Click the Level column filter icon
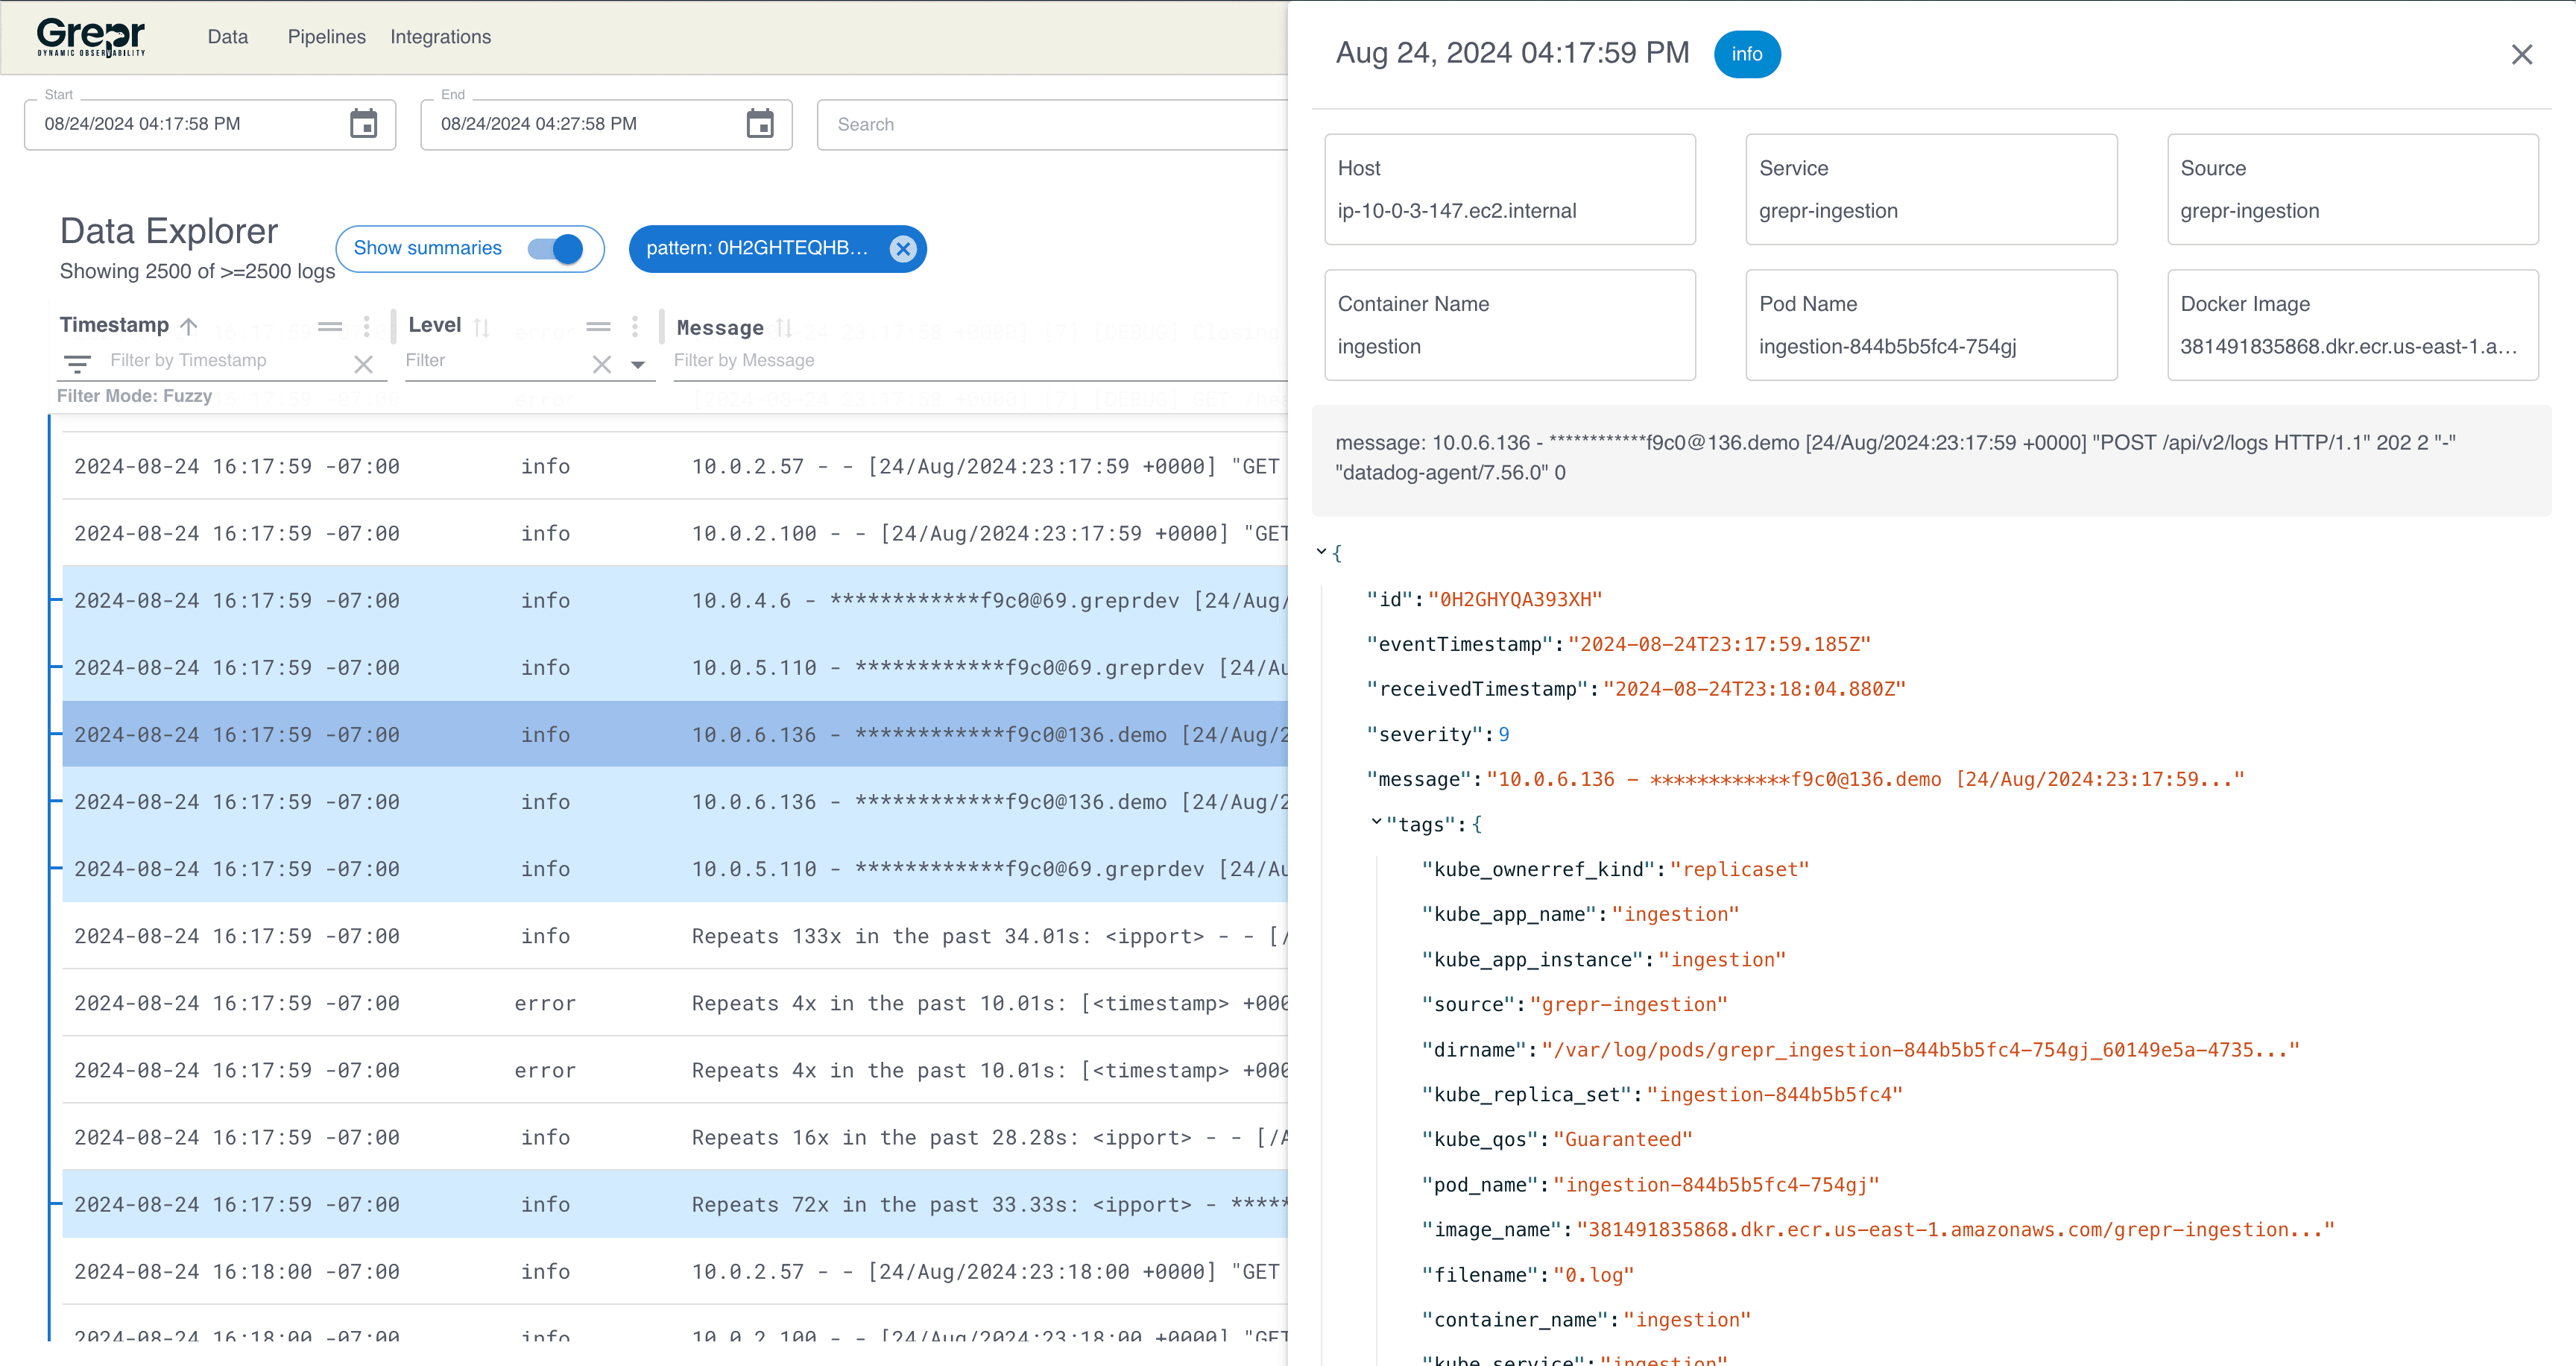2576x1366 pixels. (x=596, y=325)
